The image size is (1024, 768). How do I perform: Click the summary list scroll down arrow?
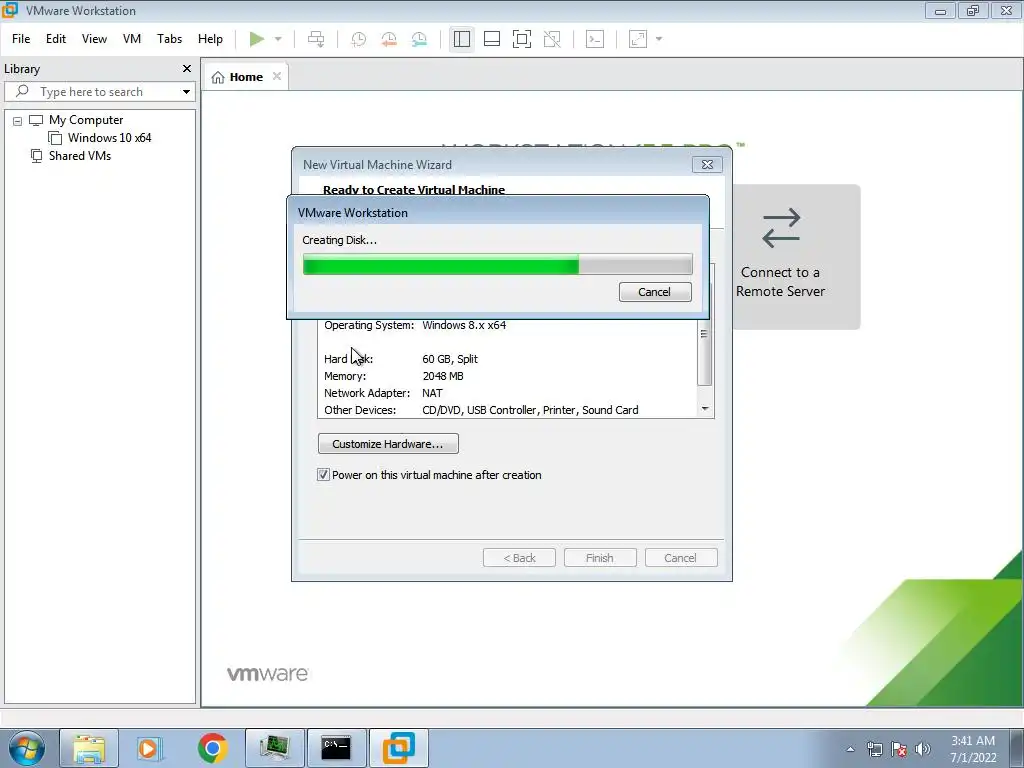click(705, 409)
